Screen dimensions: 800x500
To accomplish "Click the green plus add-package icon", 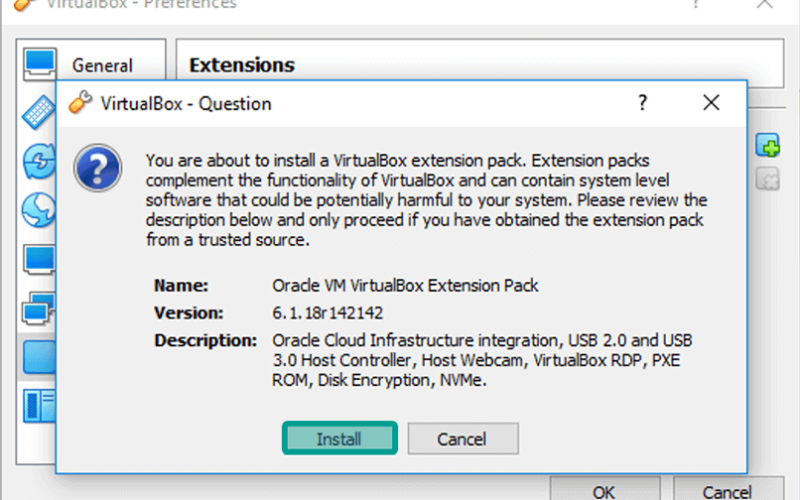I will 767,145.
